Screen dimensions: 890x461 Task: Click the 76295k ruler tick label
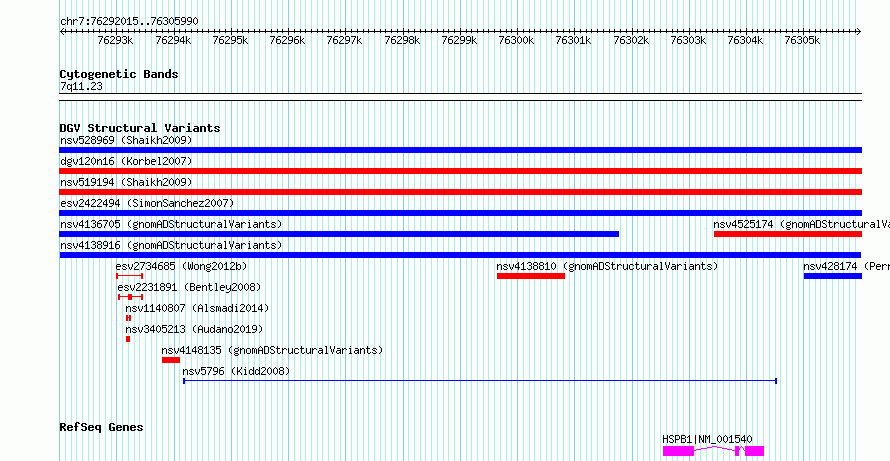pyautogui.click(x=230, y=40)
